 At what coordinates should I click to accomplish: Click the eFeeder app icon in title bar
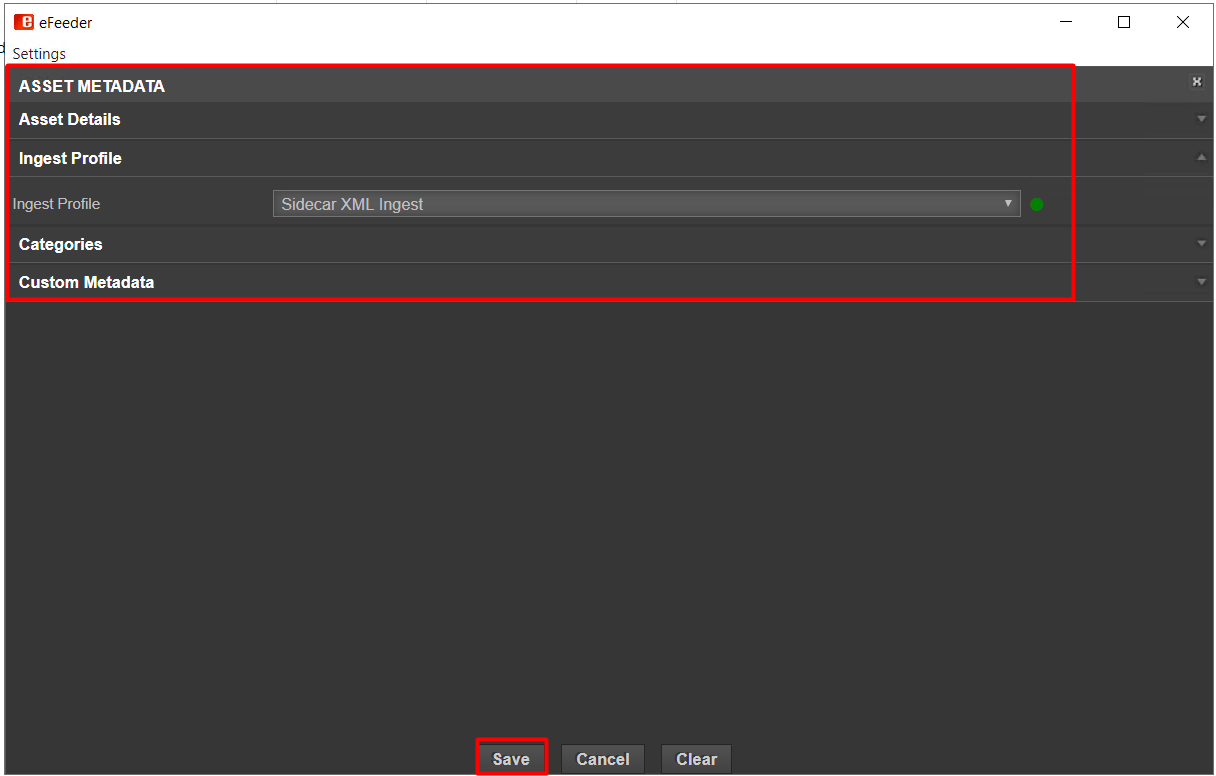click(23, 22)
